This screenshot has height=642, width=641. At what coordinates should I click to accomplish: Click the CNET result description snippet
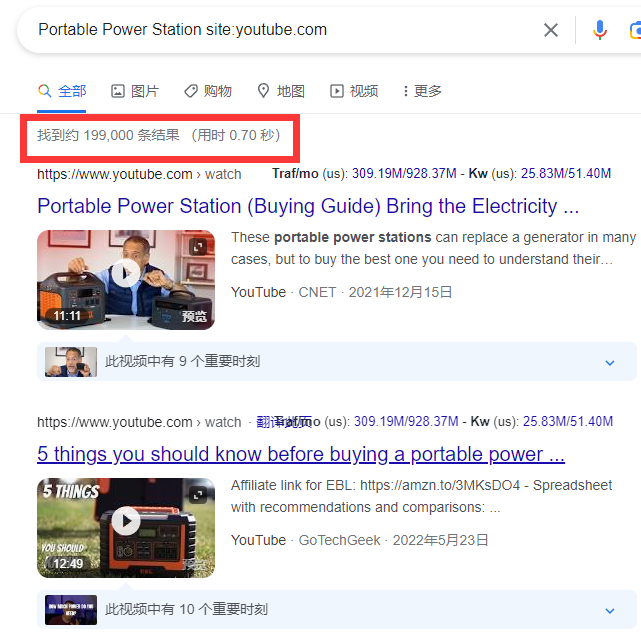pyautogui.click(x=433, y=248)
